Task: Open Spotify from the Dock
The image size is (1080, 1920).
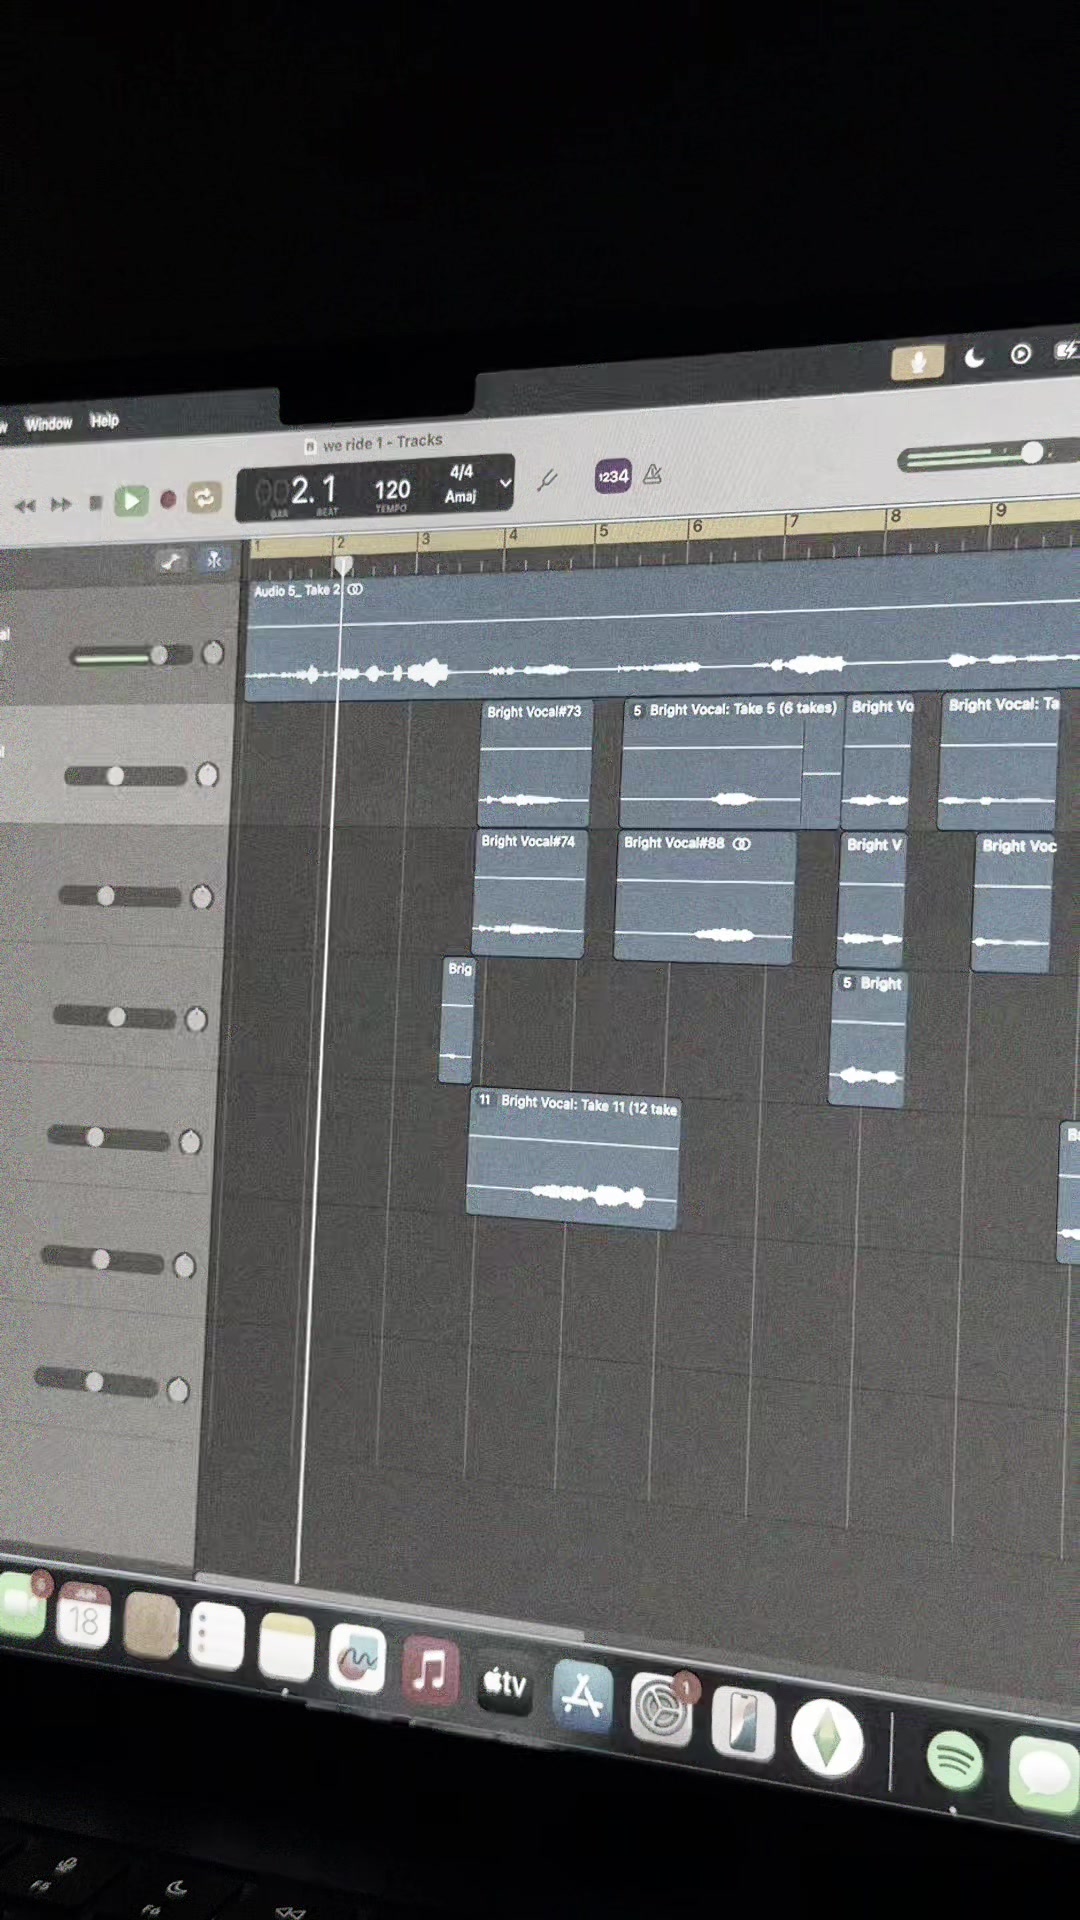Action: 954,1760
